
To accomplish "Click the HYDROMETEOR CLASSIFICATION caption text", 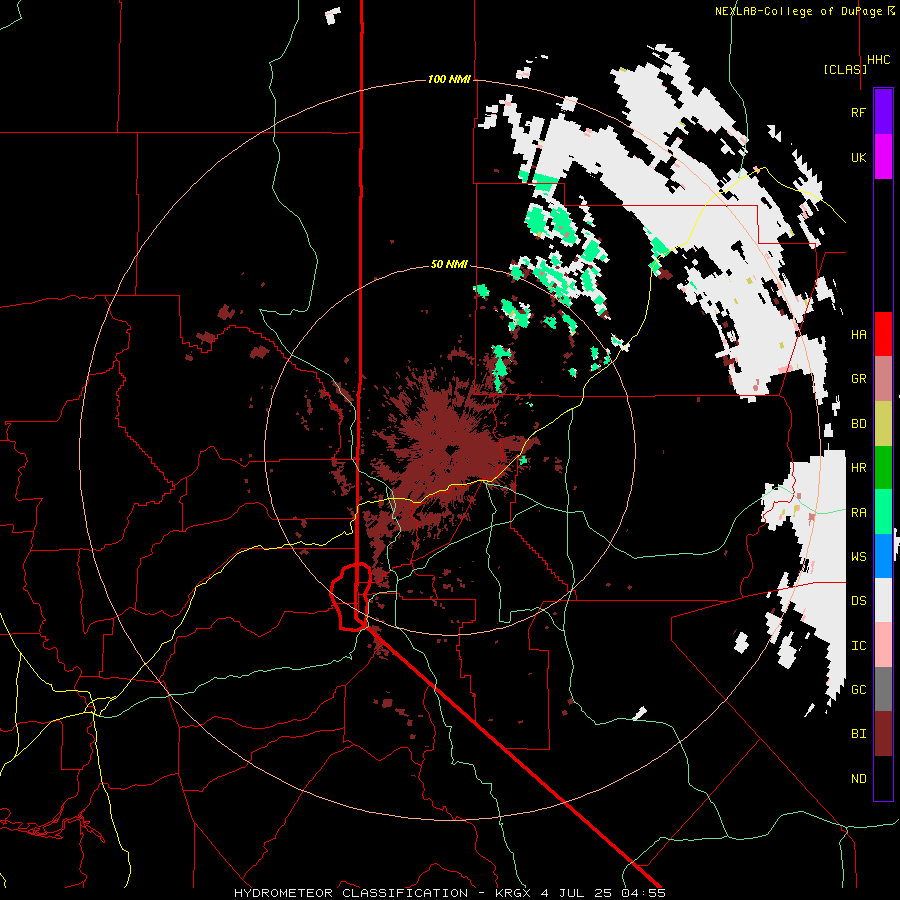I will click(x=351, y=893).
